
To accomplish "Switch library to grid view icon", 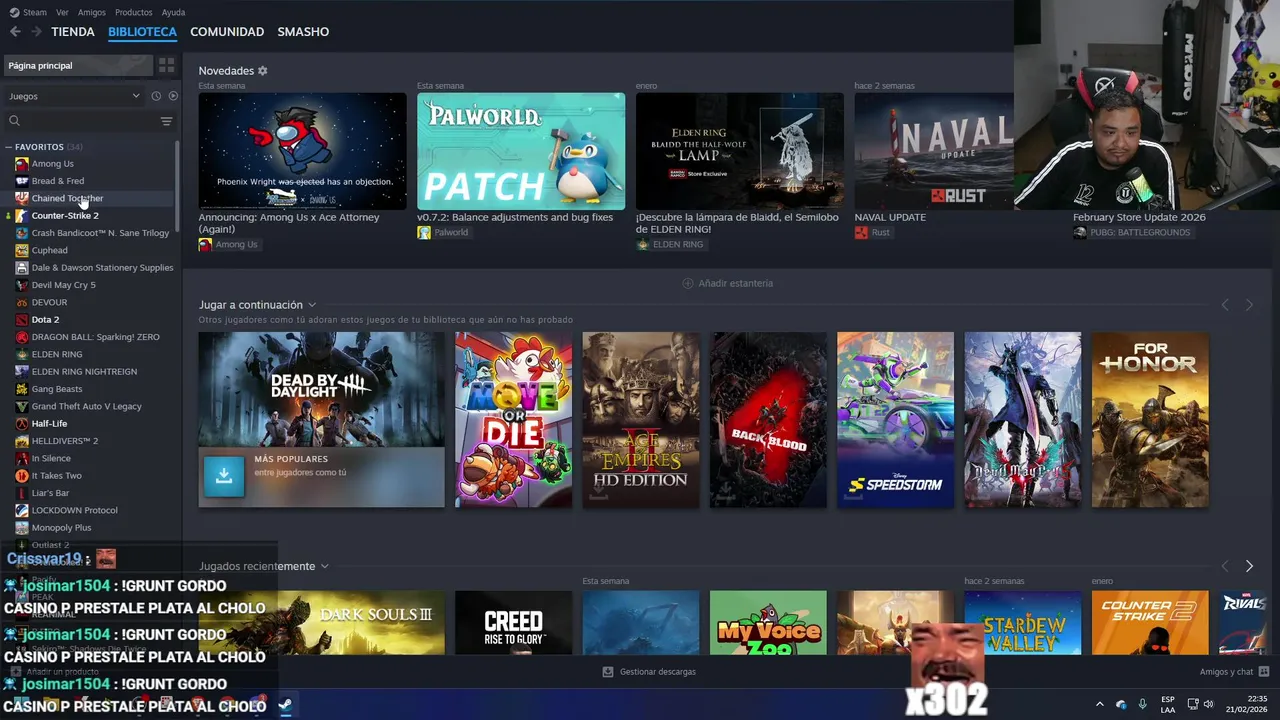I will [x=166, y=65].
